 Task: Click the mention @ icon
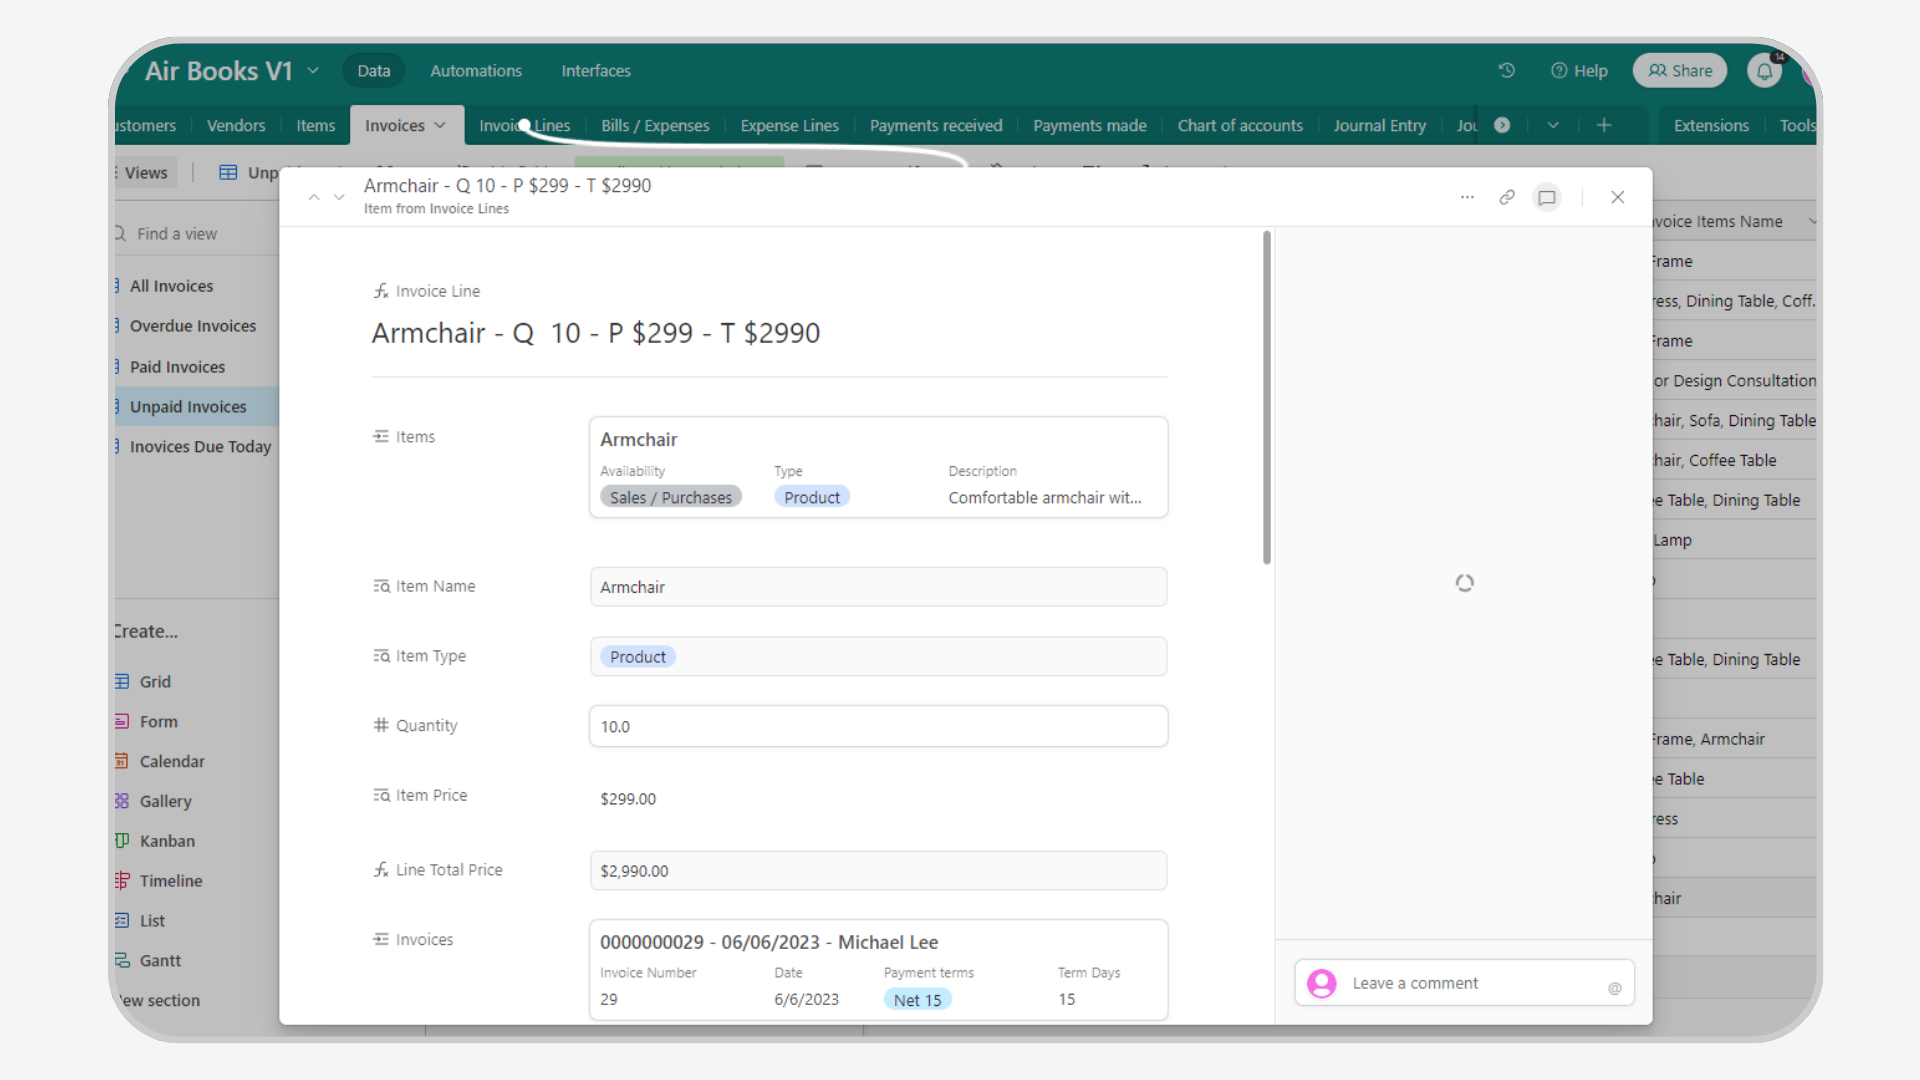[1614, 988]
